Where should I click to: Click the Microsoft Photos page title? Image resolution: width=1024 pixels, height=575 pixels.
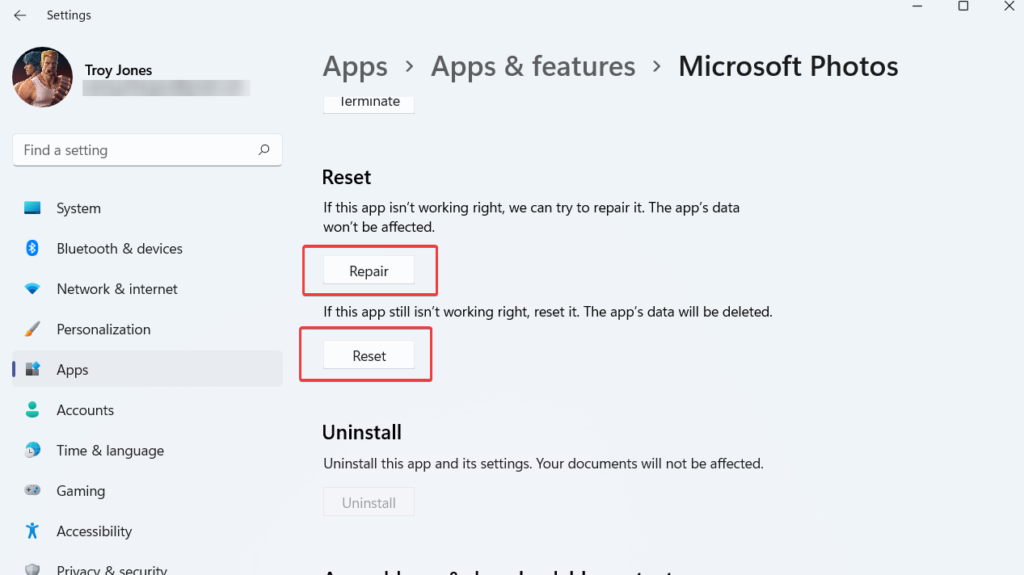(x=788, y=67)
